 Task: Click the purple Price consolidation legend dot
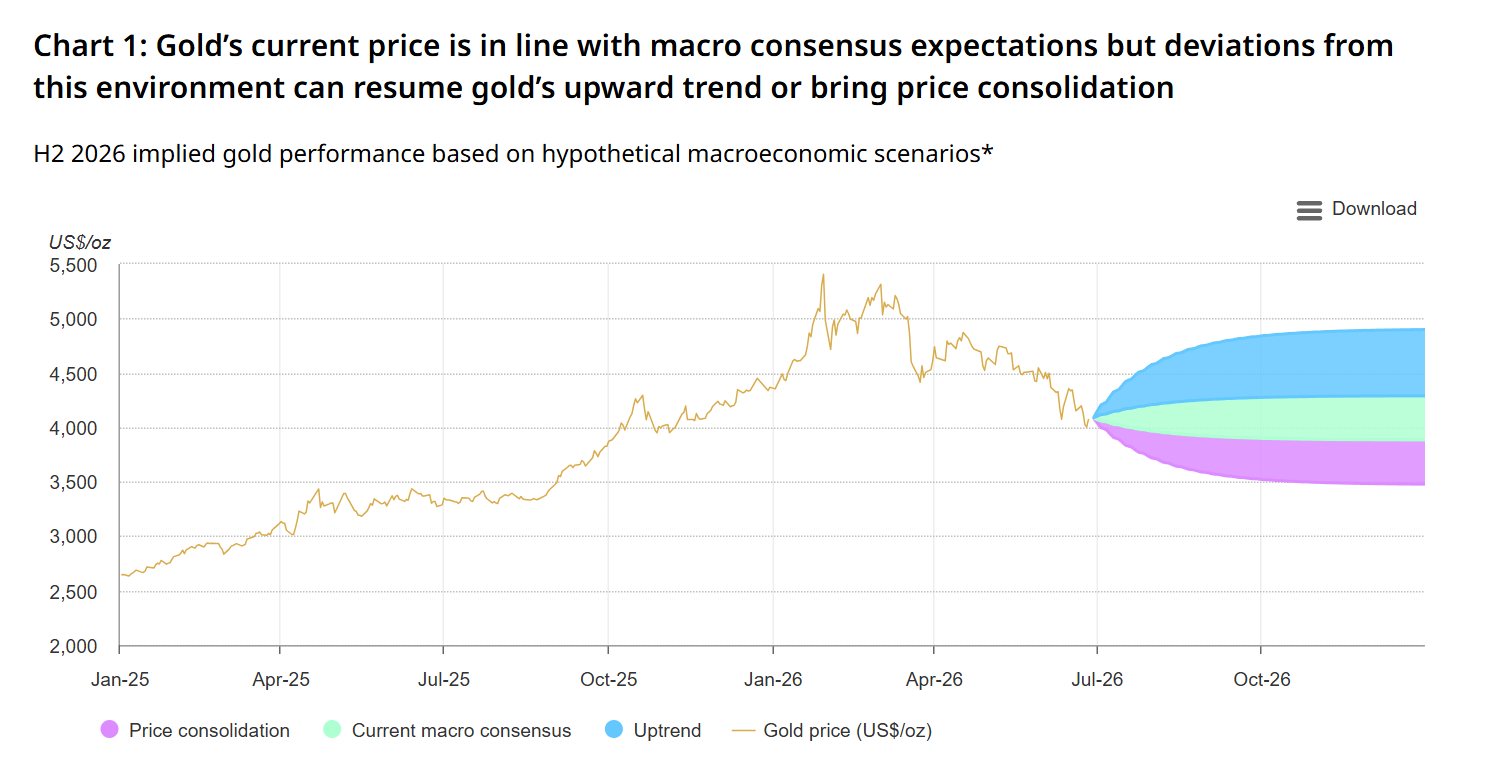[x=110, y=731]
